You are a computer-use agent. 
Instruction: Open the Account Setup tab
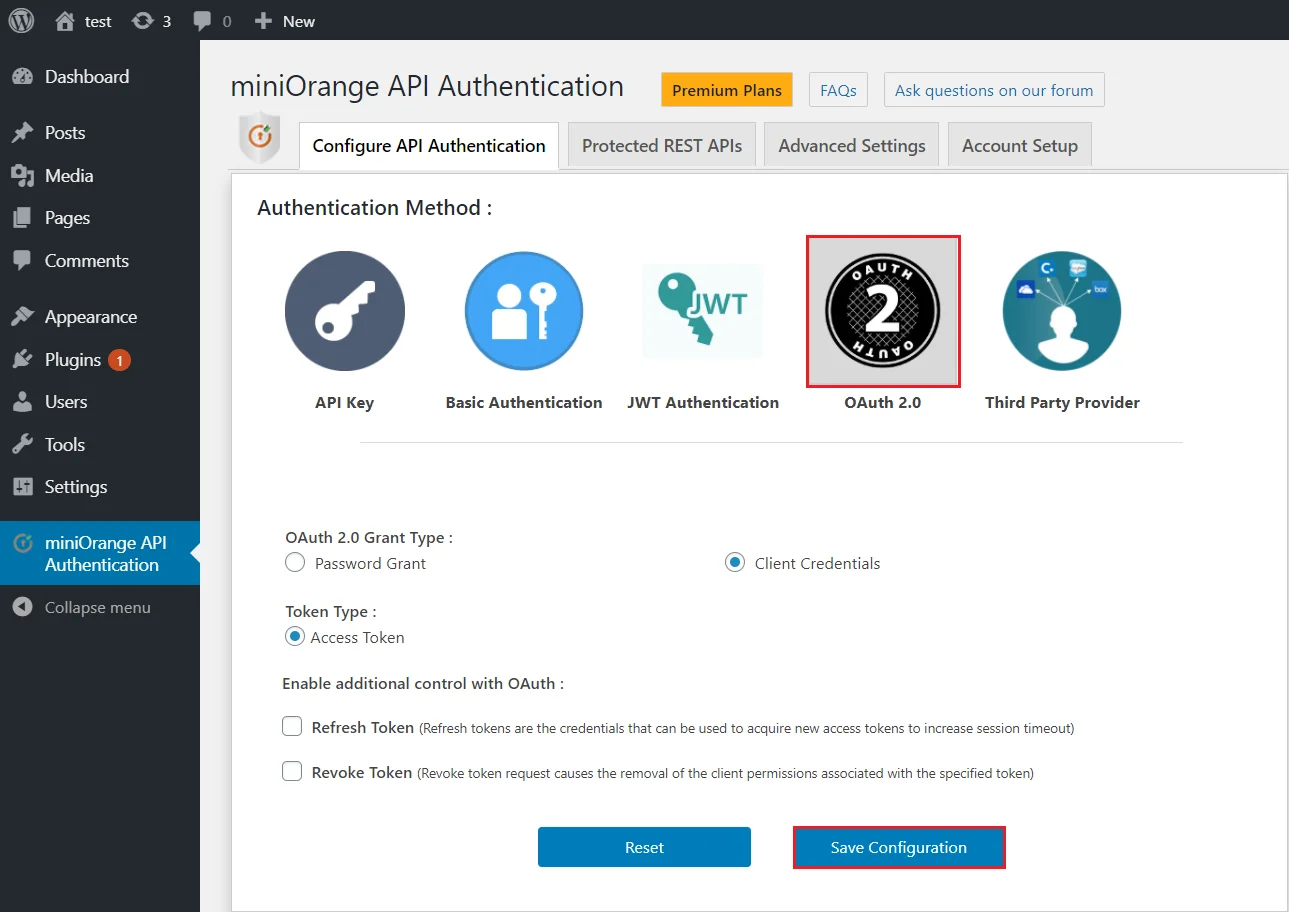[1020, 146]
